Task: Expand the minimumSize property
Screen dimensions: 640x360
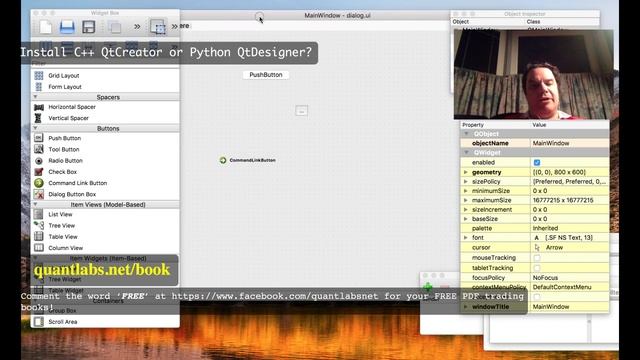Action: pos(466,191)
